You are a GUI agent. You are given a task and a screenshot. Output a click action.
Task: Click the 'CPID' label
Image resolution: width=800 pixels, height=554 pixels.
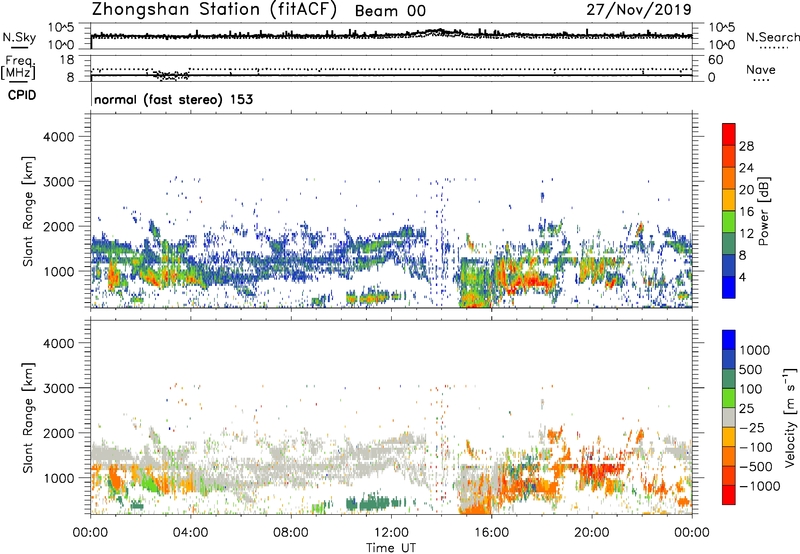[22, 95]
